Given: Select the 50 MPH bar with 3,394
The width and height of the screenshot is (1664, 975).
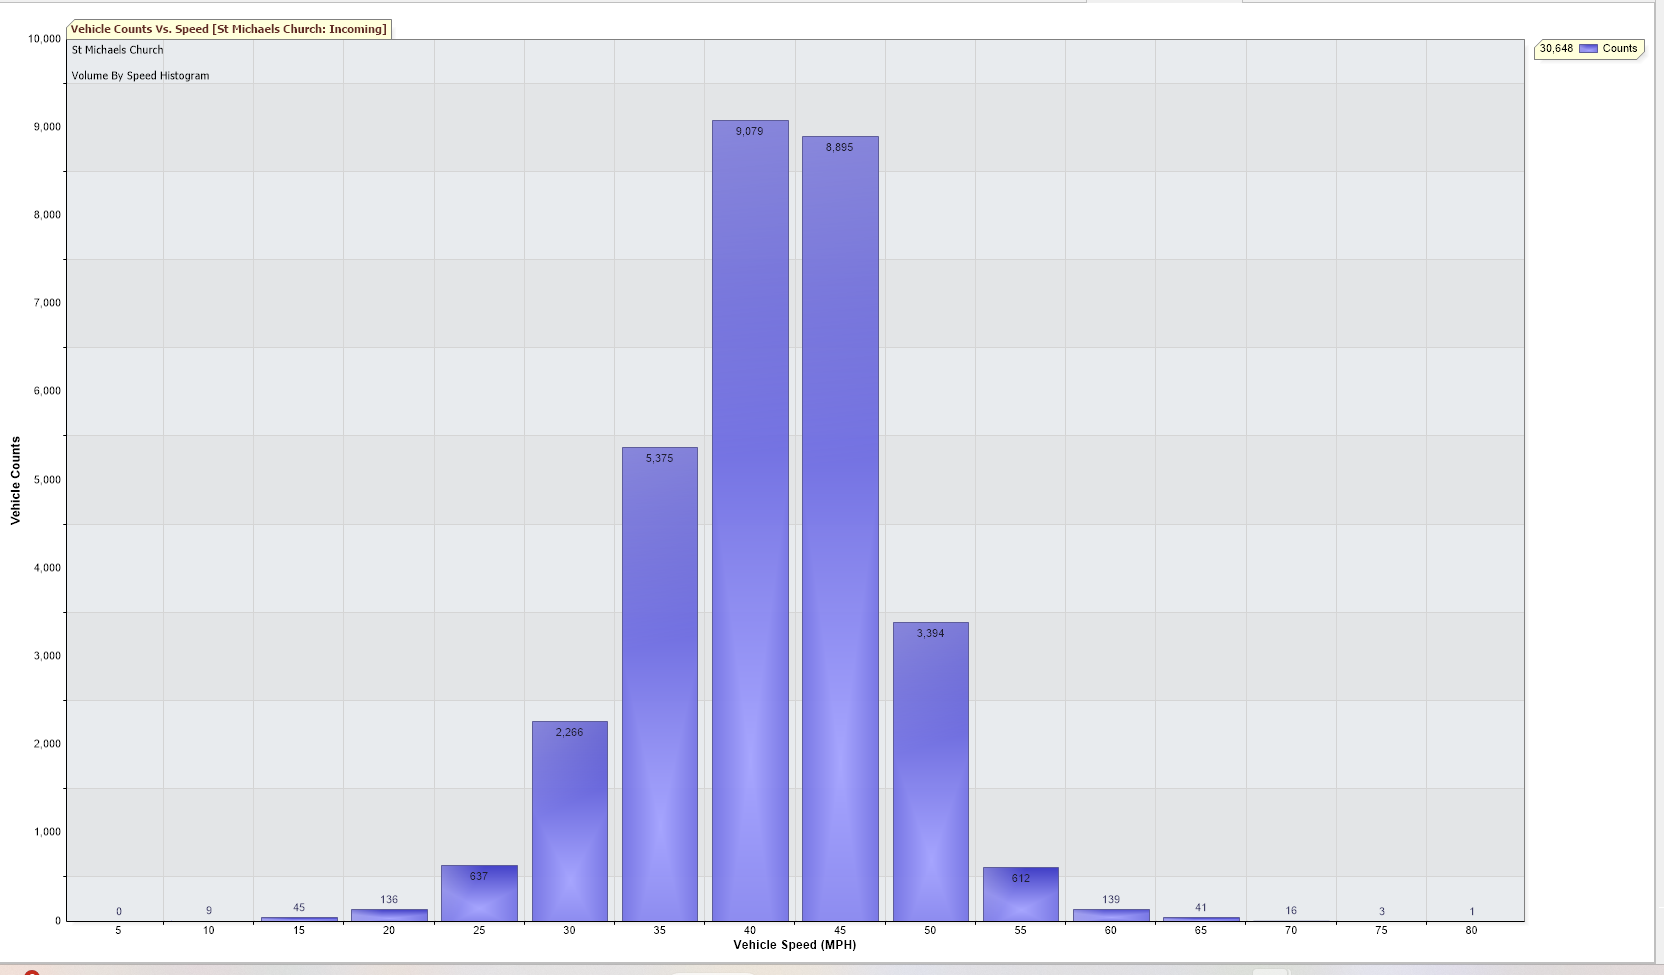Looking at the screenshot, I should 930,771.
